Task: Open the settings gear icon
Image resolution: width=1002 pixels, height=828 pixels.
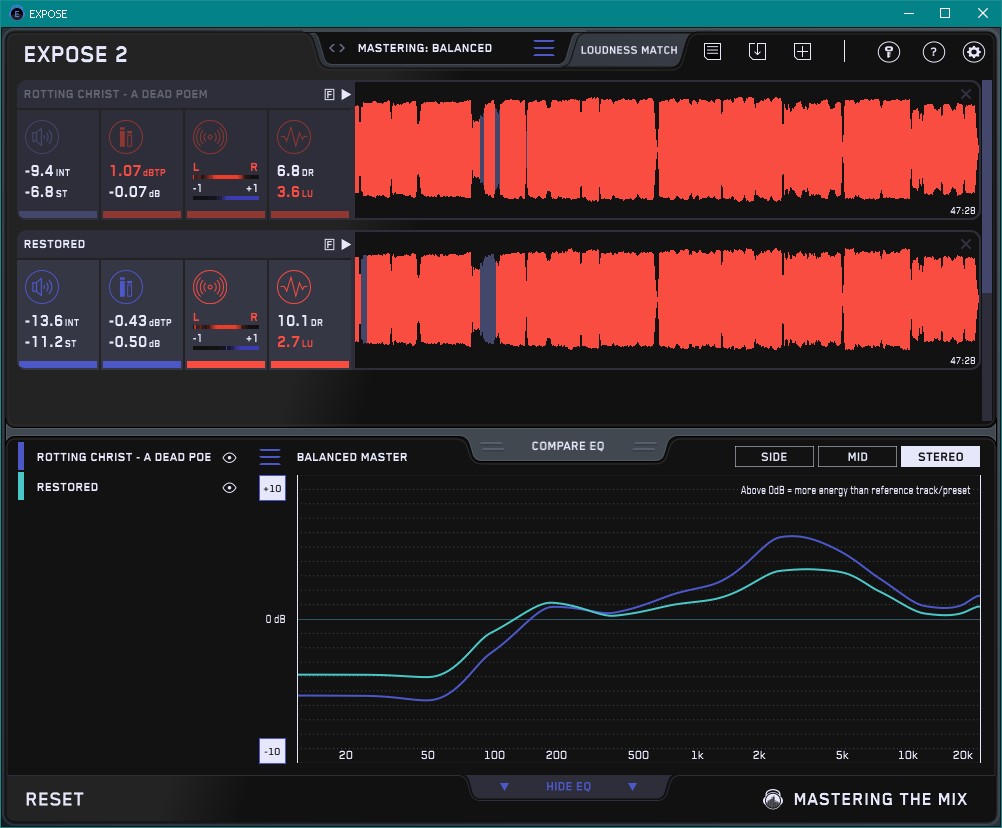Action: (x=973, y=52)
